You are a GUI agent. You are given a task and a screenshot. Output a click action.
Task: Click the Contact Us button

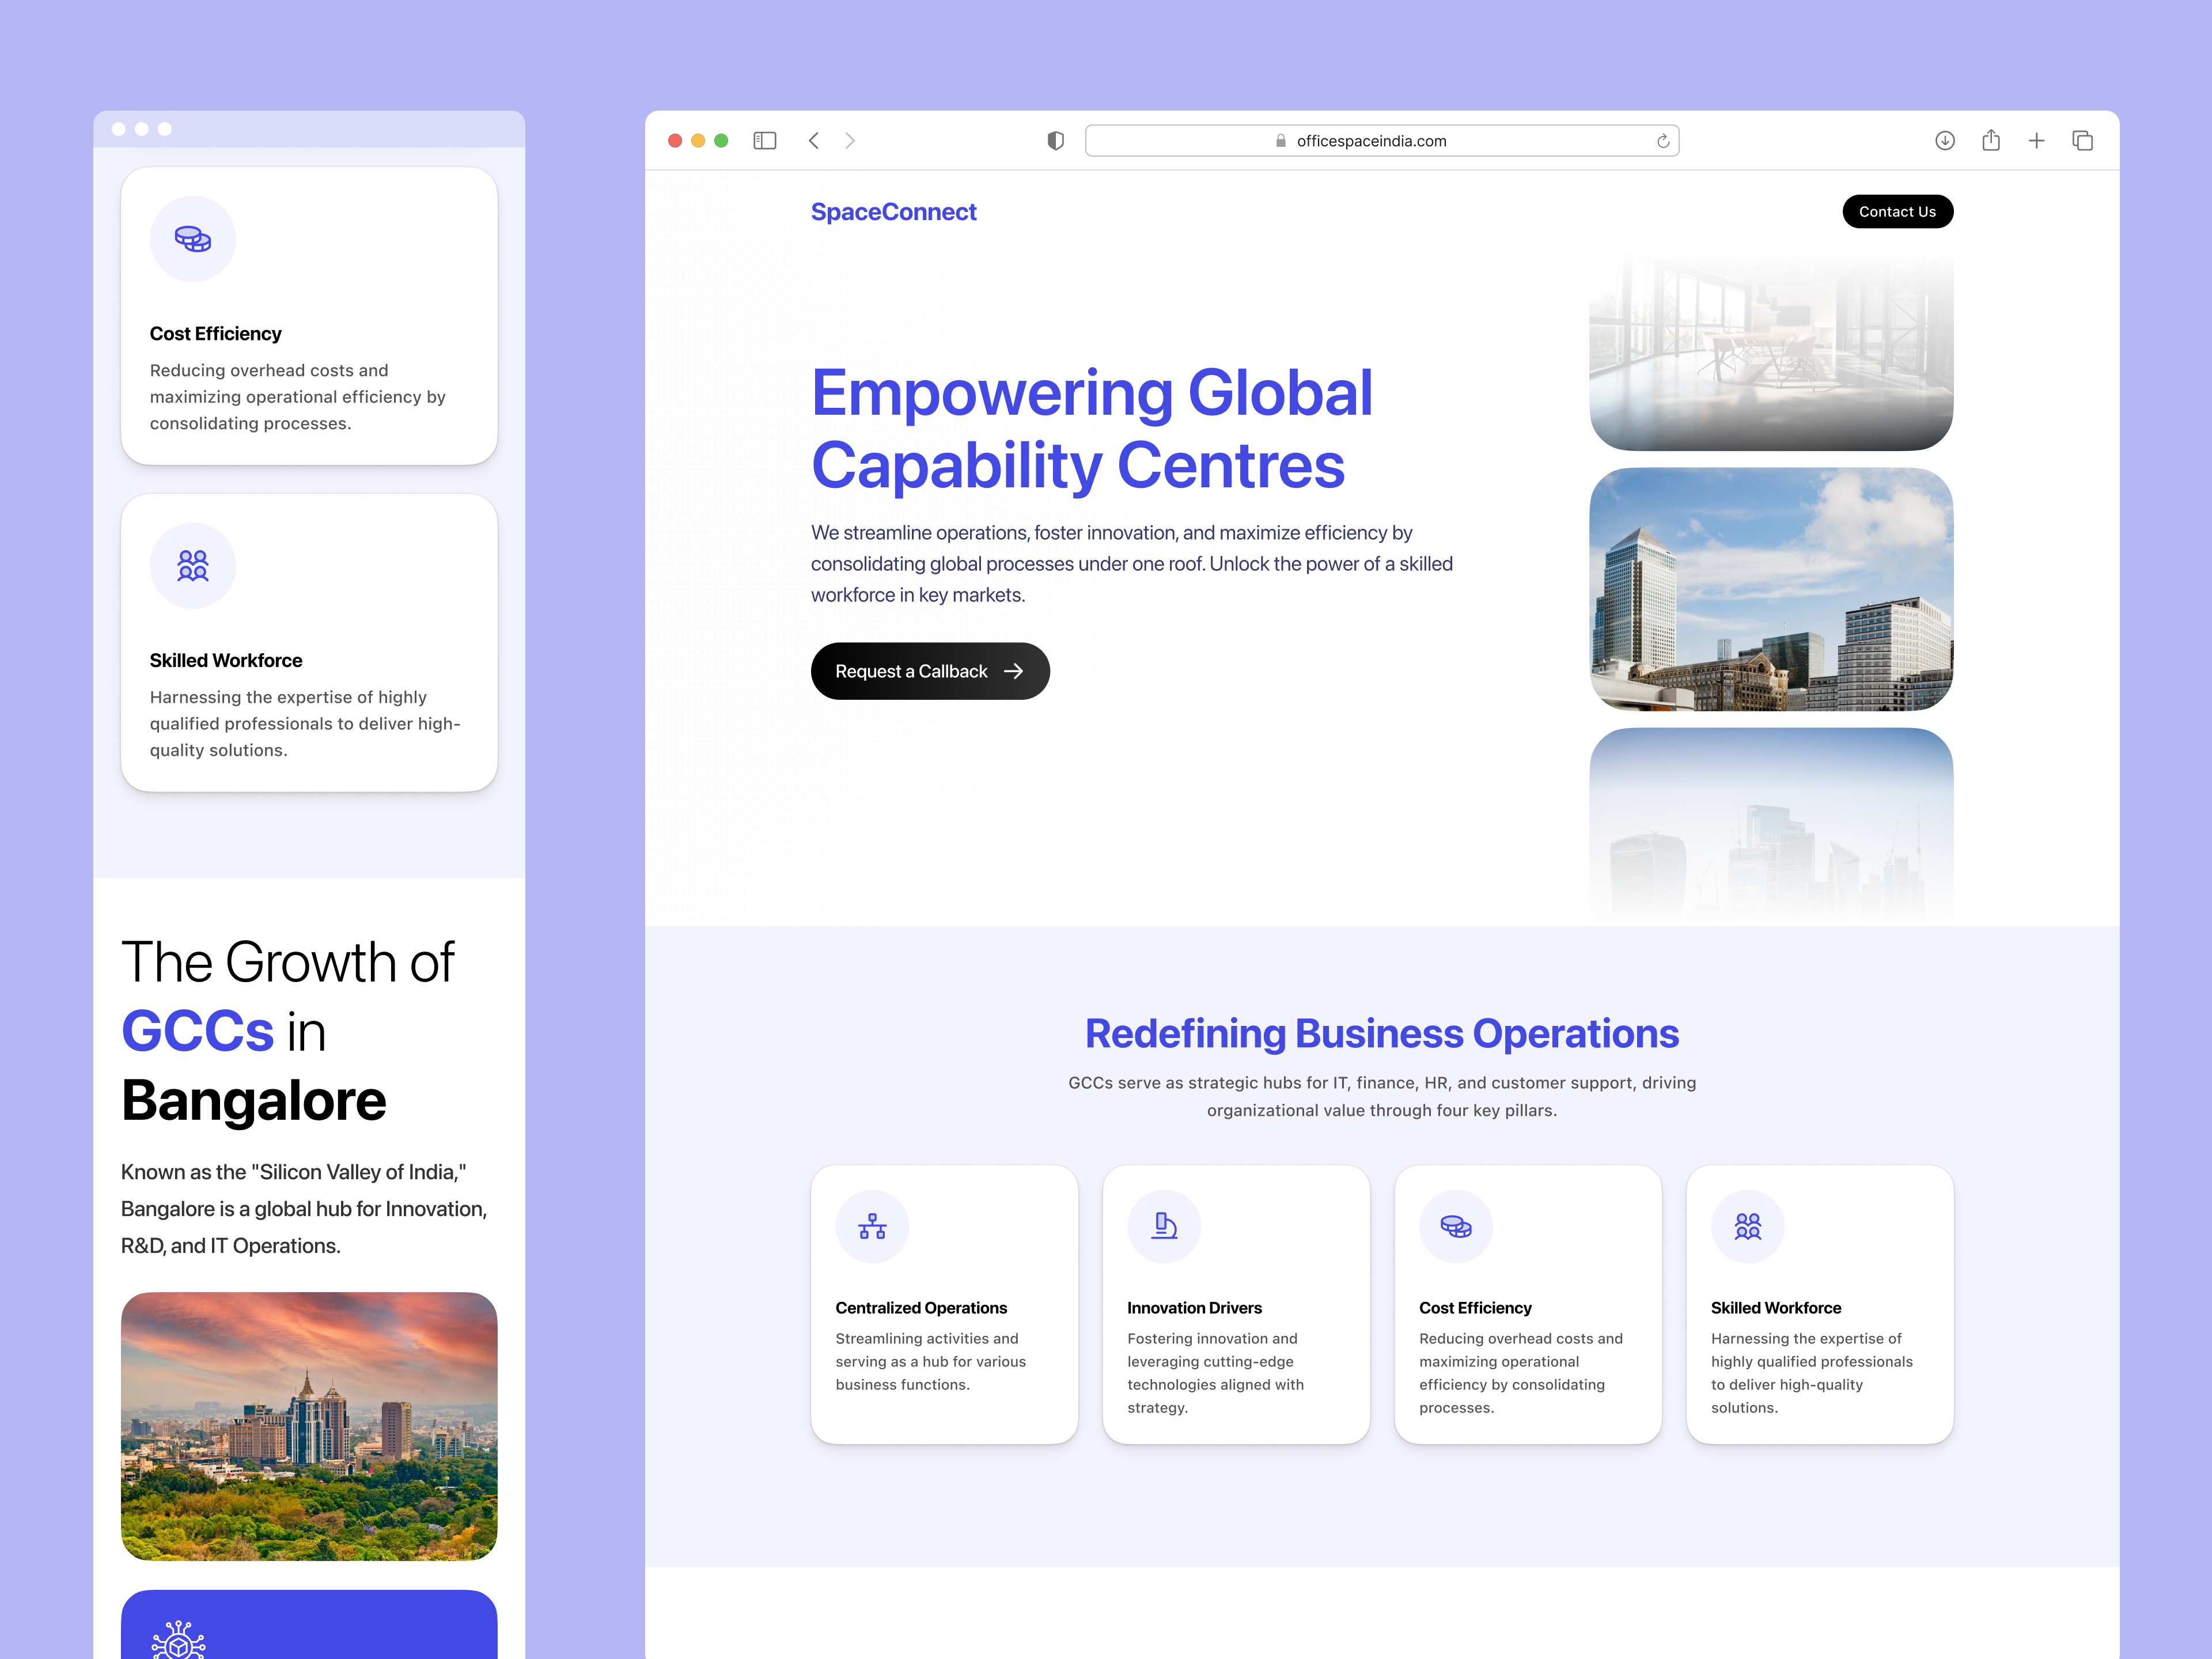point(1897,211)
